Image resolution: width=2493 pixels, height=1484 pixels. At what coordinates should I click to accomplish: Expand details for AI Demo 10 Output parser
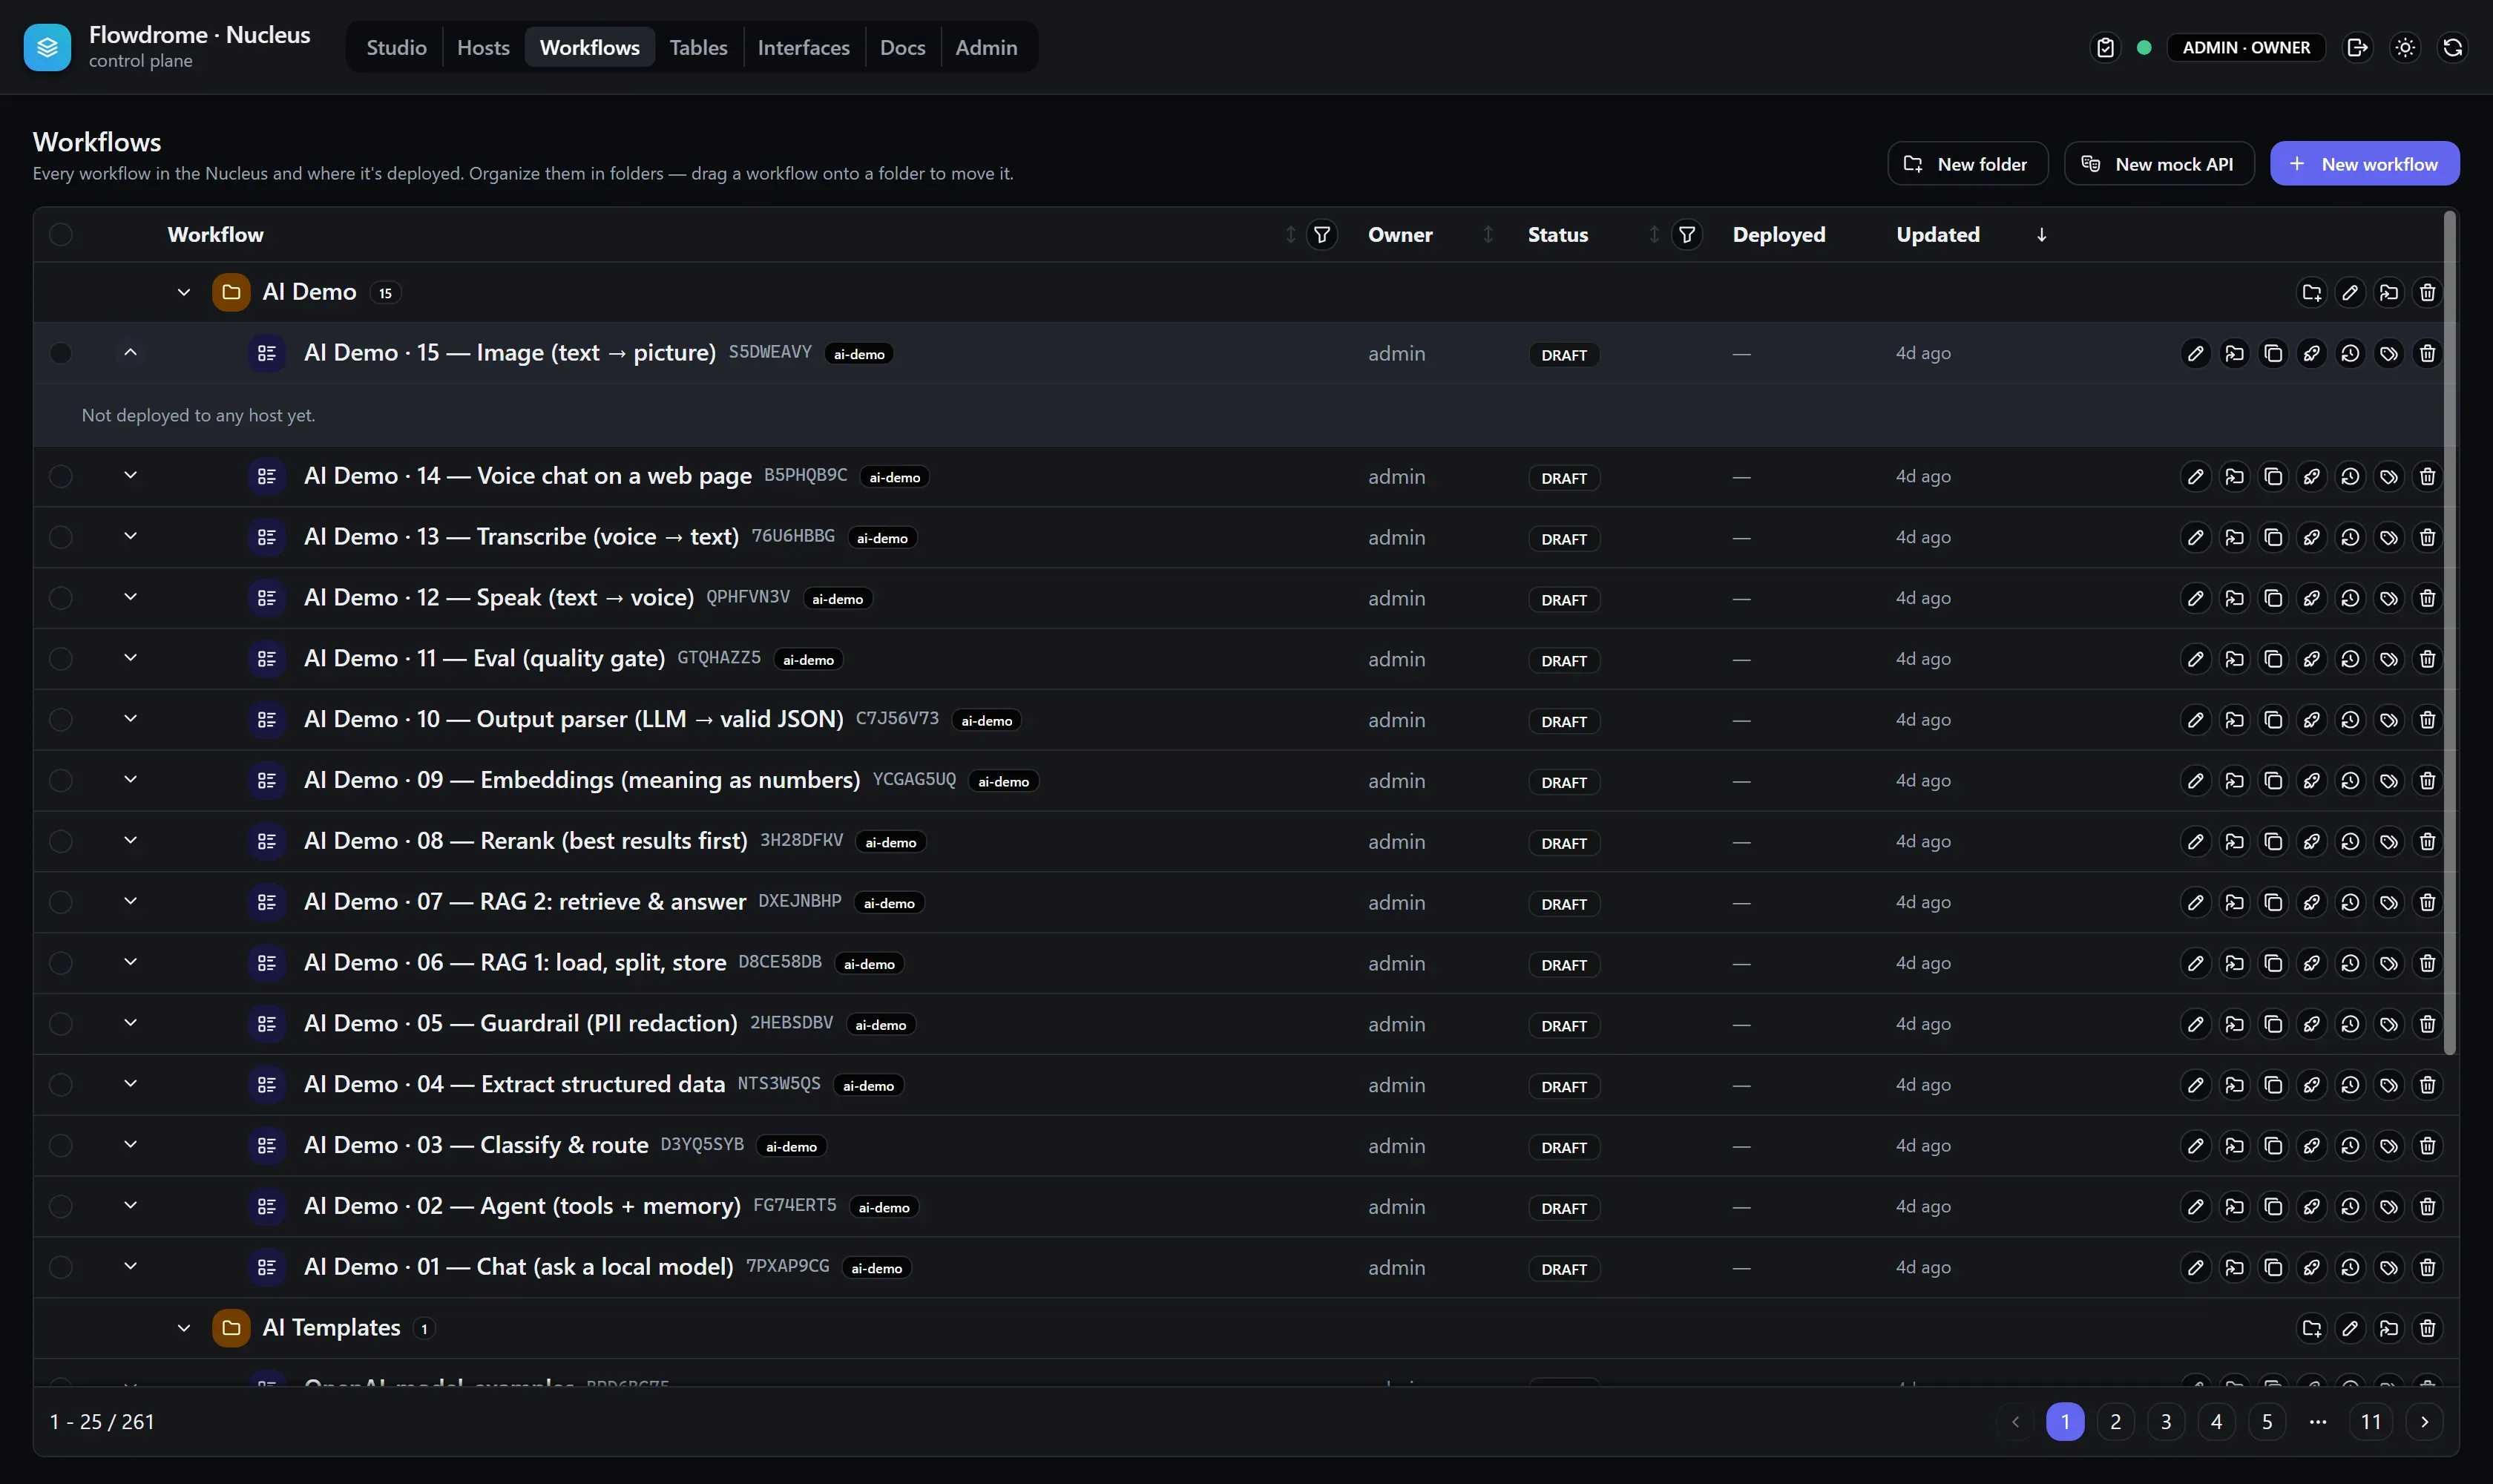(130, 719)
